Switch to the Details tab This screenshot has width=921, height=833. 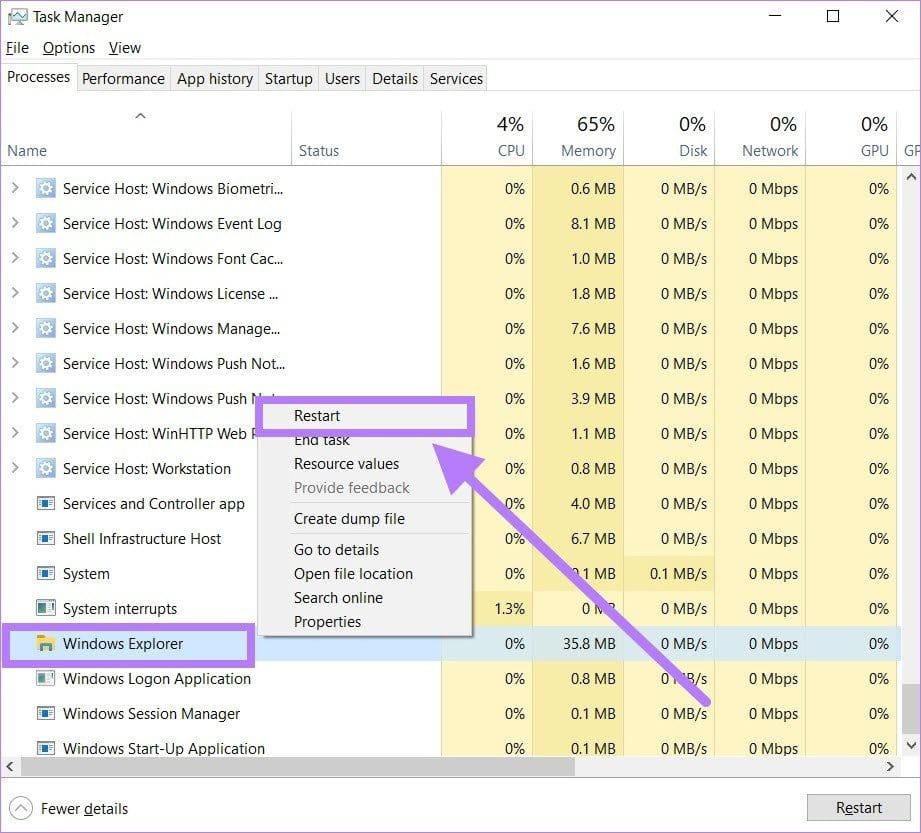pyautogui.click(x=395, y=79)
